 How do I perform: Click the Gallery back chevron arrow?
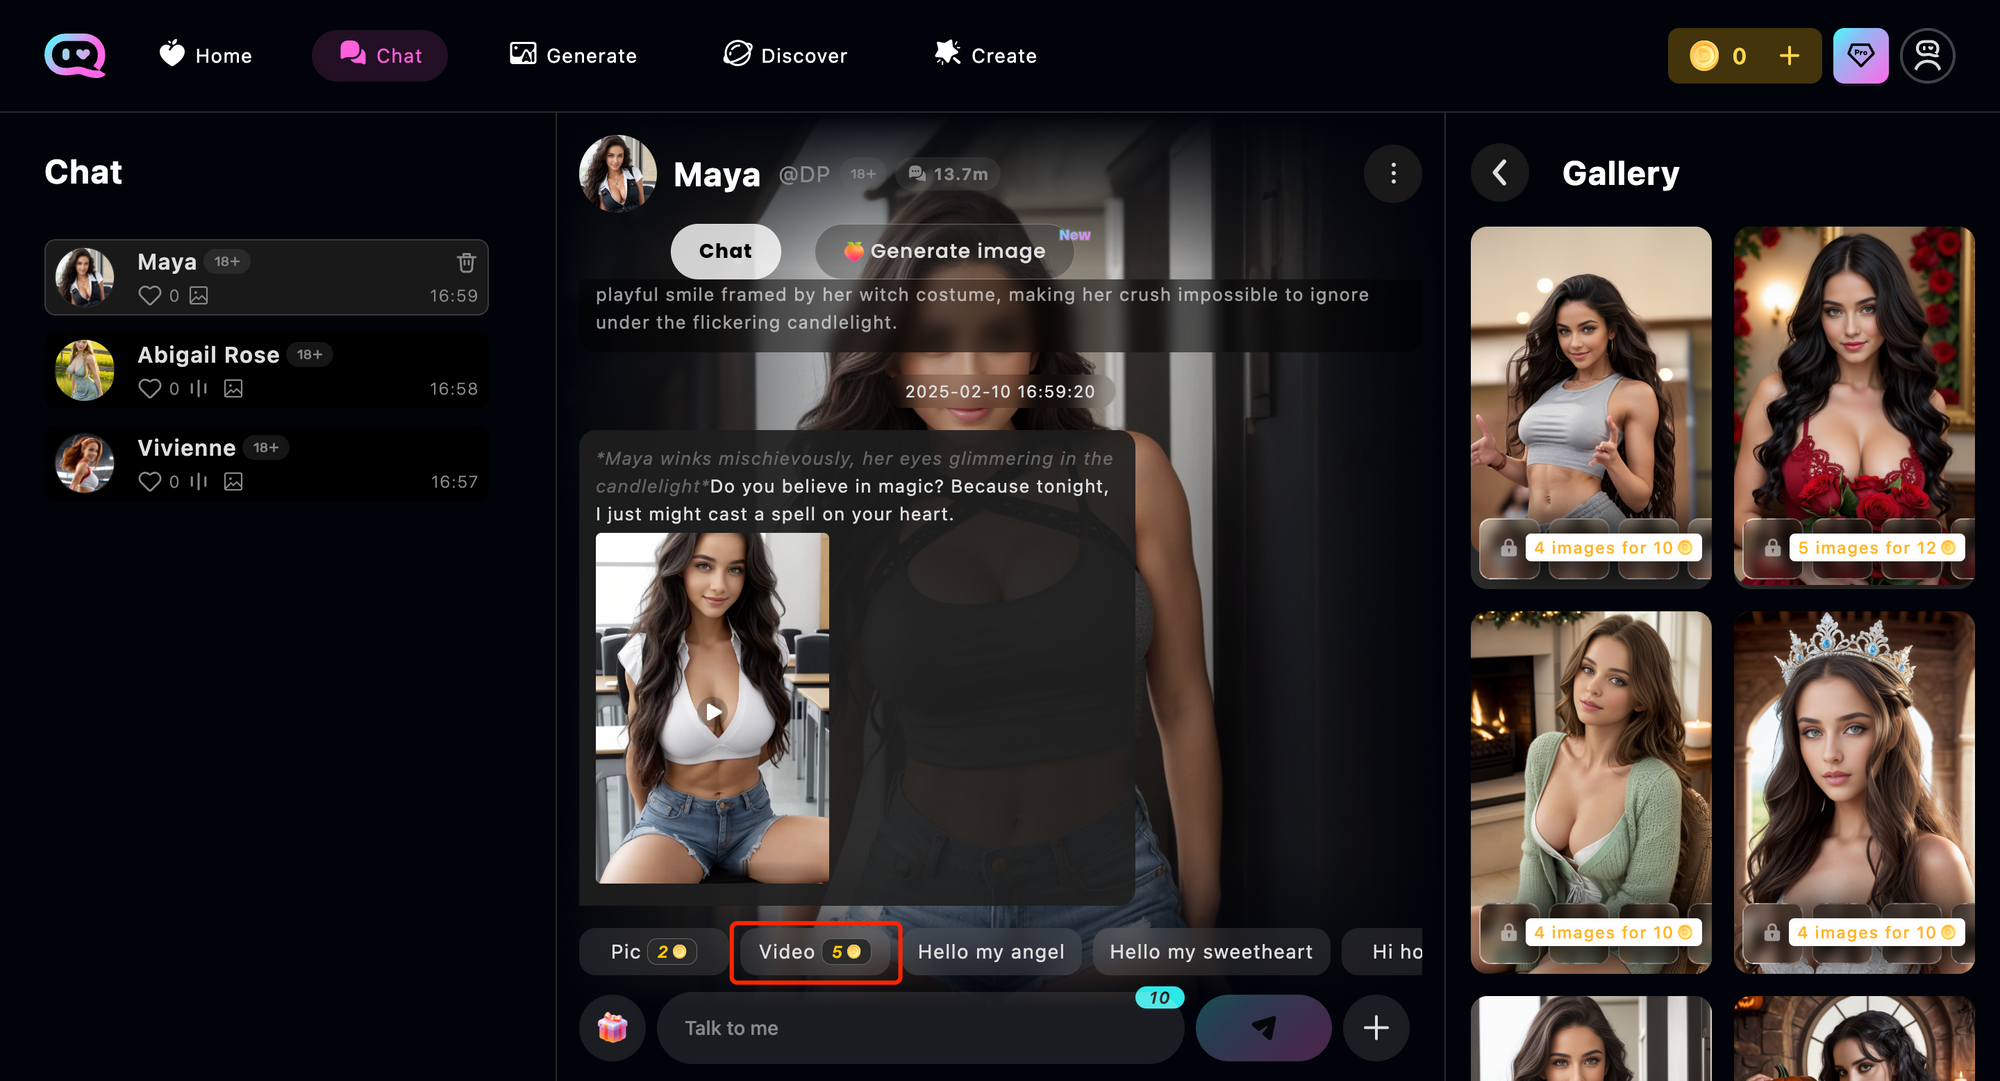coord(1498,174)
